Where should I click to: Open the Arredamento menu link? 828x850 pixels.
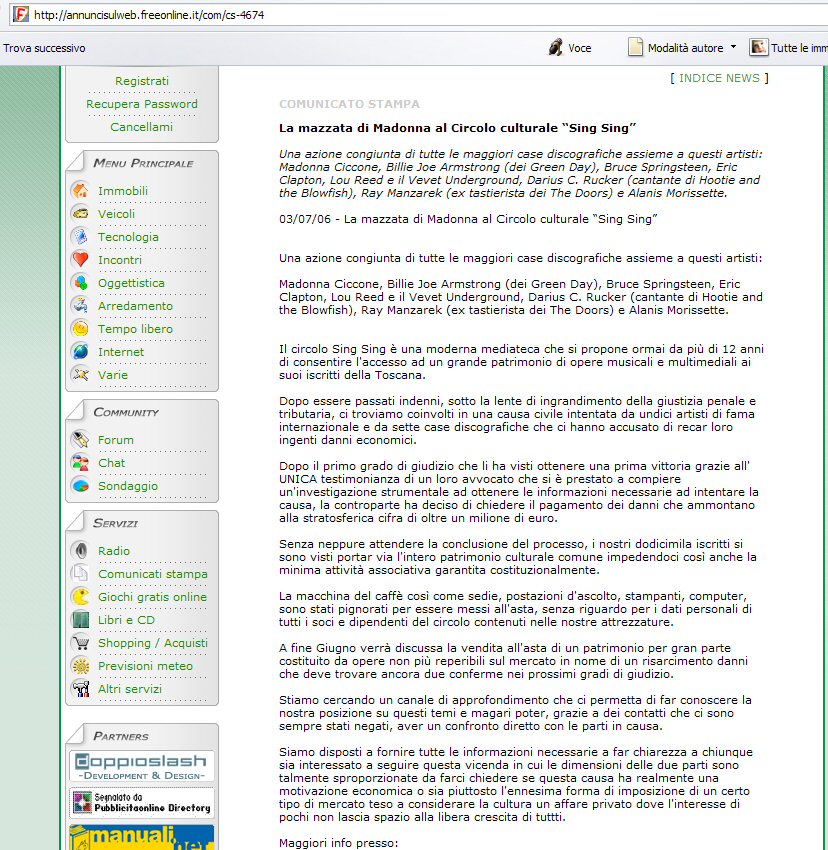click(x=135, y=306)
